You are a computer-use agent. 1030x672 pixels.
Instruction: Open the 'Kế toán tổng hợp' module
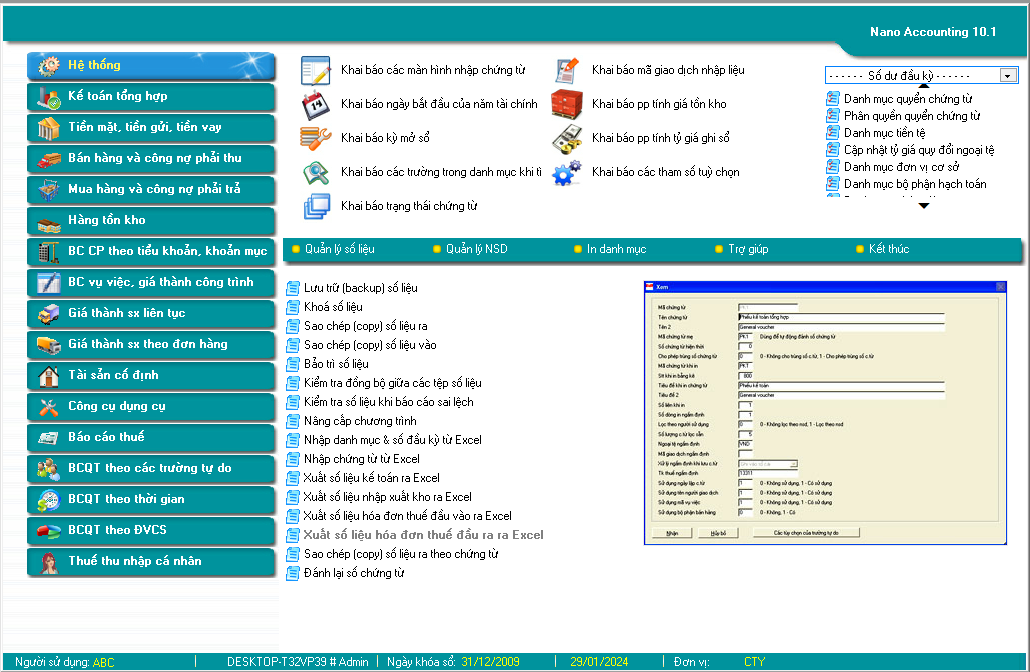[151, 97]
